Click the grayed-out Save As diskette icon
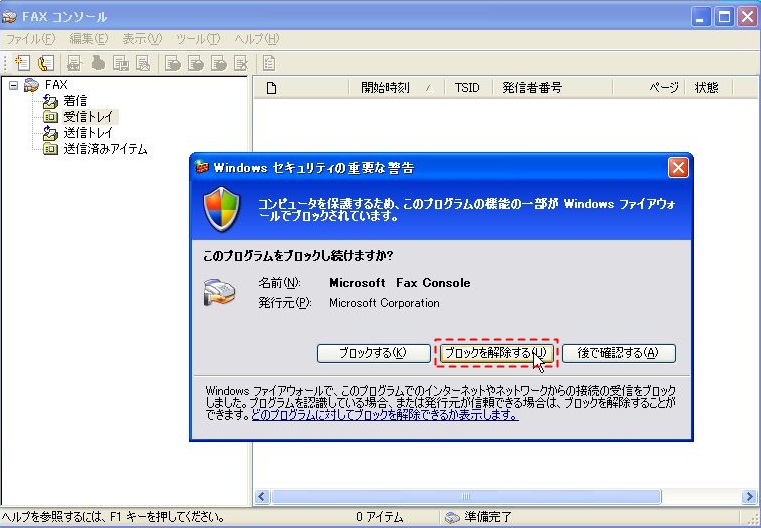The image size is (761, 528). pyautogui.click(x=121, y=63)
